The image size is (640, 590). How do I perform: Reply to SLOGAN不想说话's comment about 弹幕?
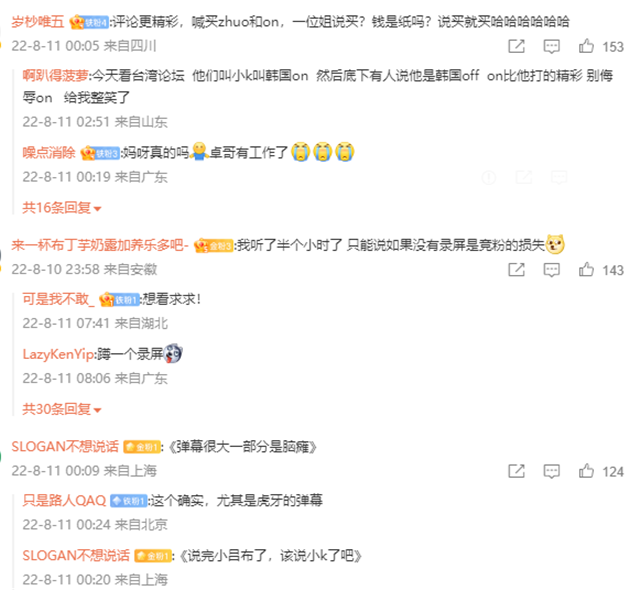tap(551, 471)
